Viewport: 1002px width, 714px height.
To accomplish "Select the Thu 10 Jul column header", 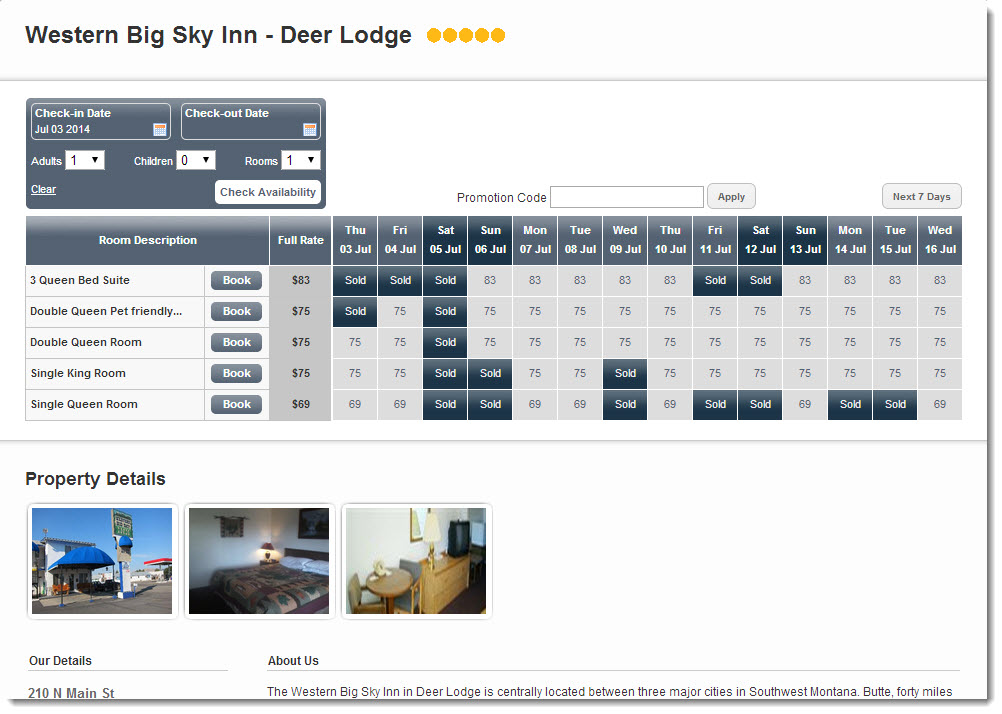I will coord(670,240).
